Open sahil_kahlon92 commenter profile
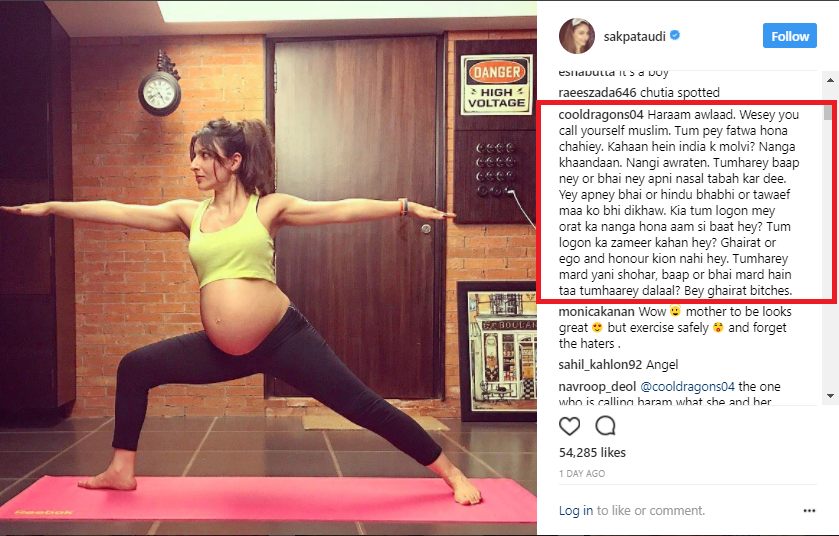Image resolution: width=839 pixels, height=536 pixels. coord(600,365)
